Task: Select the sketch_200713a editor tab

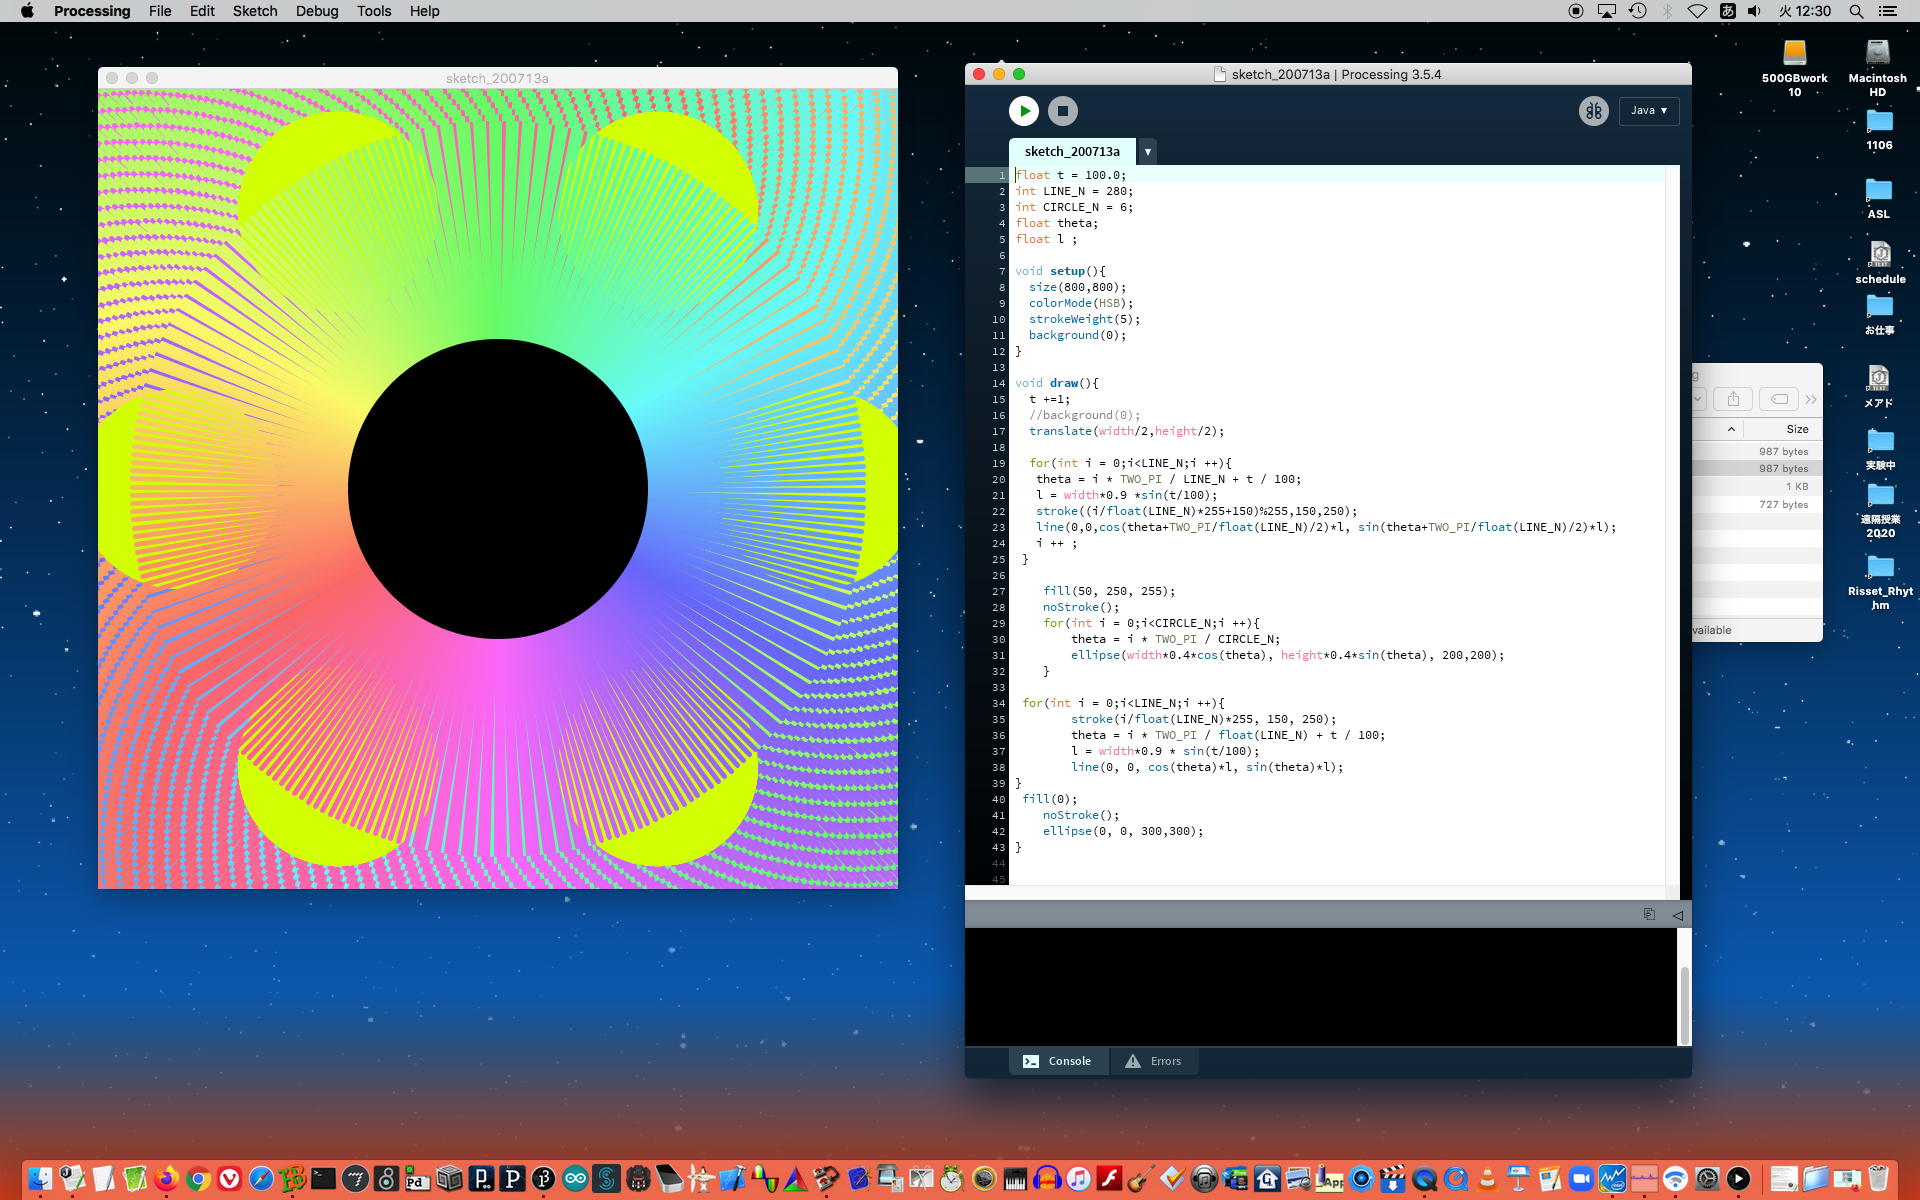Action: 1071,152
